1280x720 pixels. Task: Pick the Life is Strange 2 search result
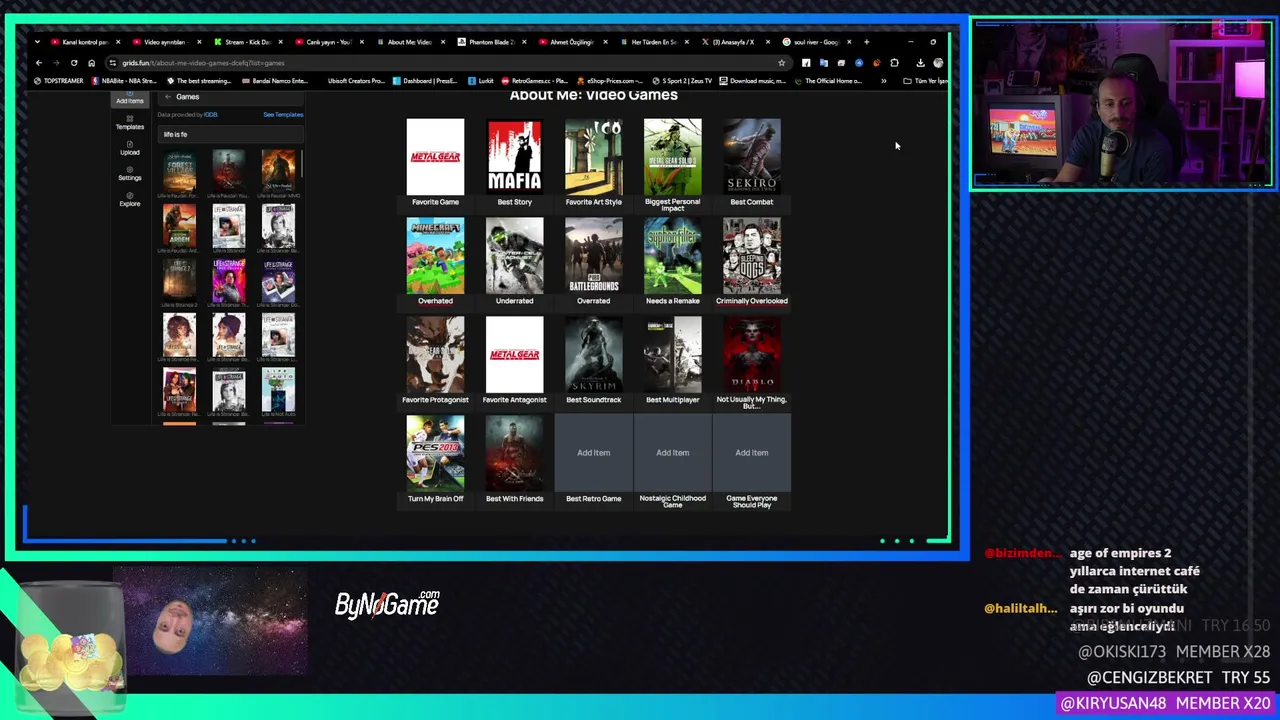pyautogui.click(x=180, y=281)
